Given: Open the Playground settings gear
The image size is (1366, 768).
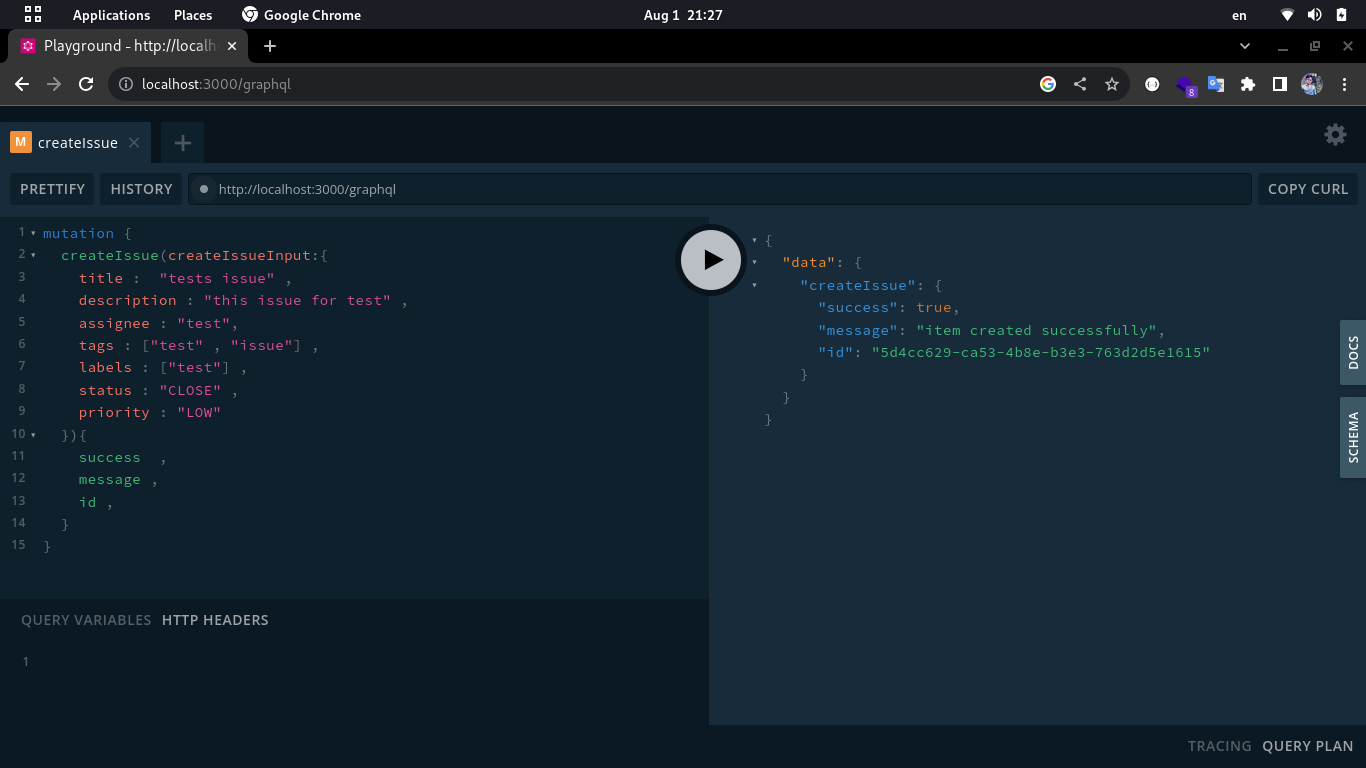Looking at the screenshot, I should click(1335, 134).
